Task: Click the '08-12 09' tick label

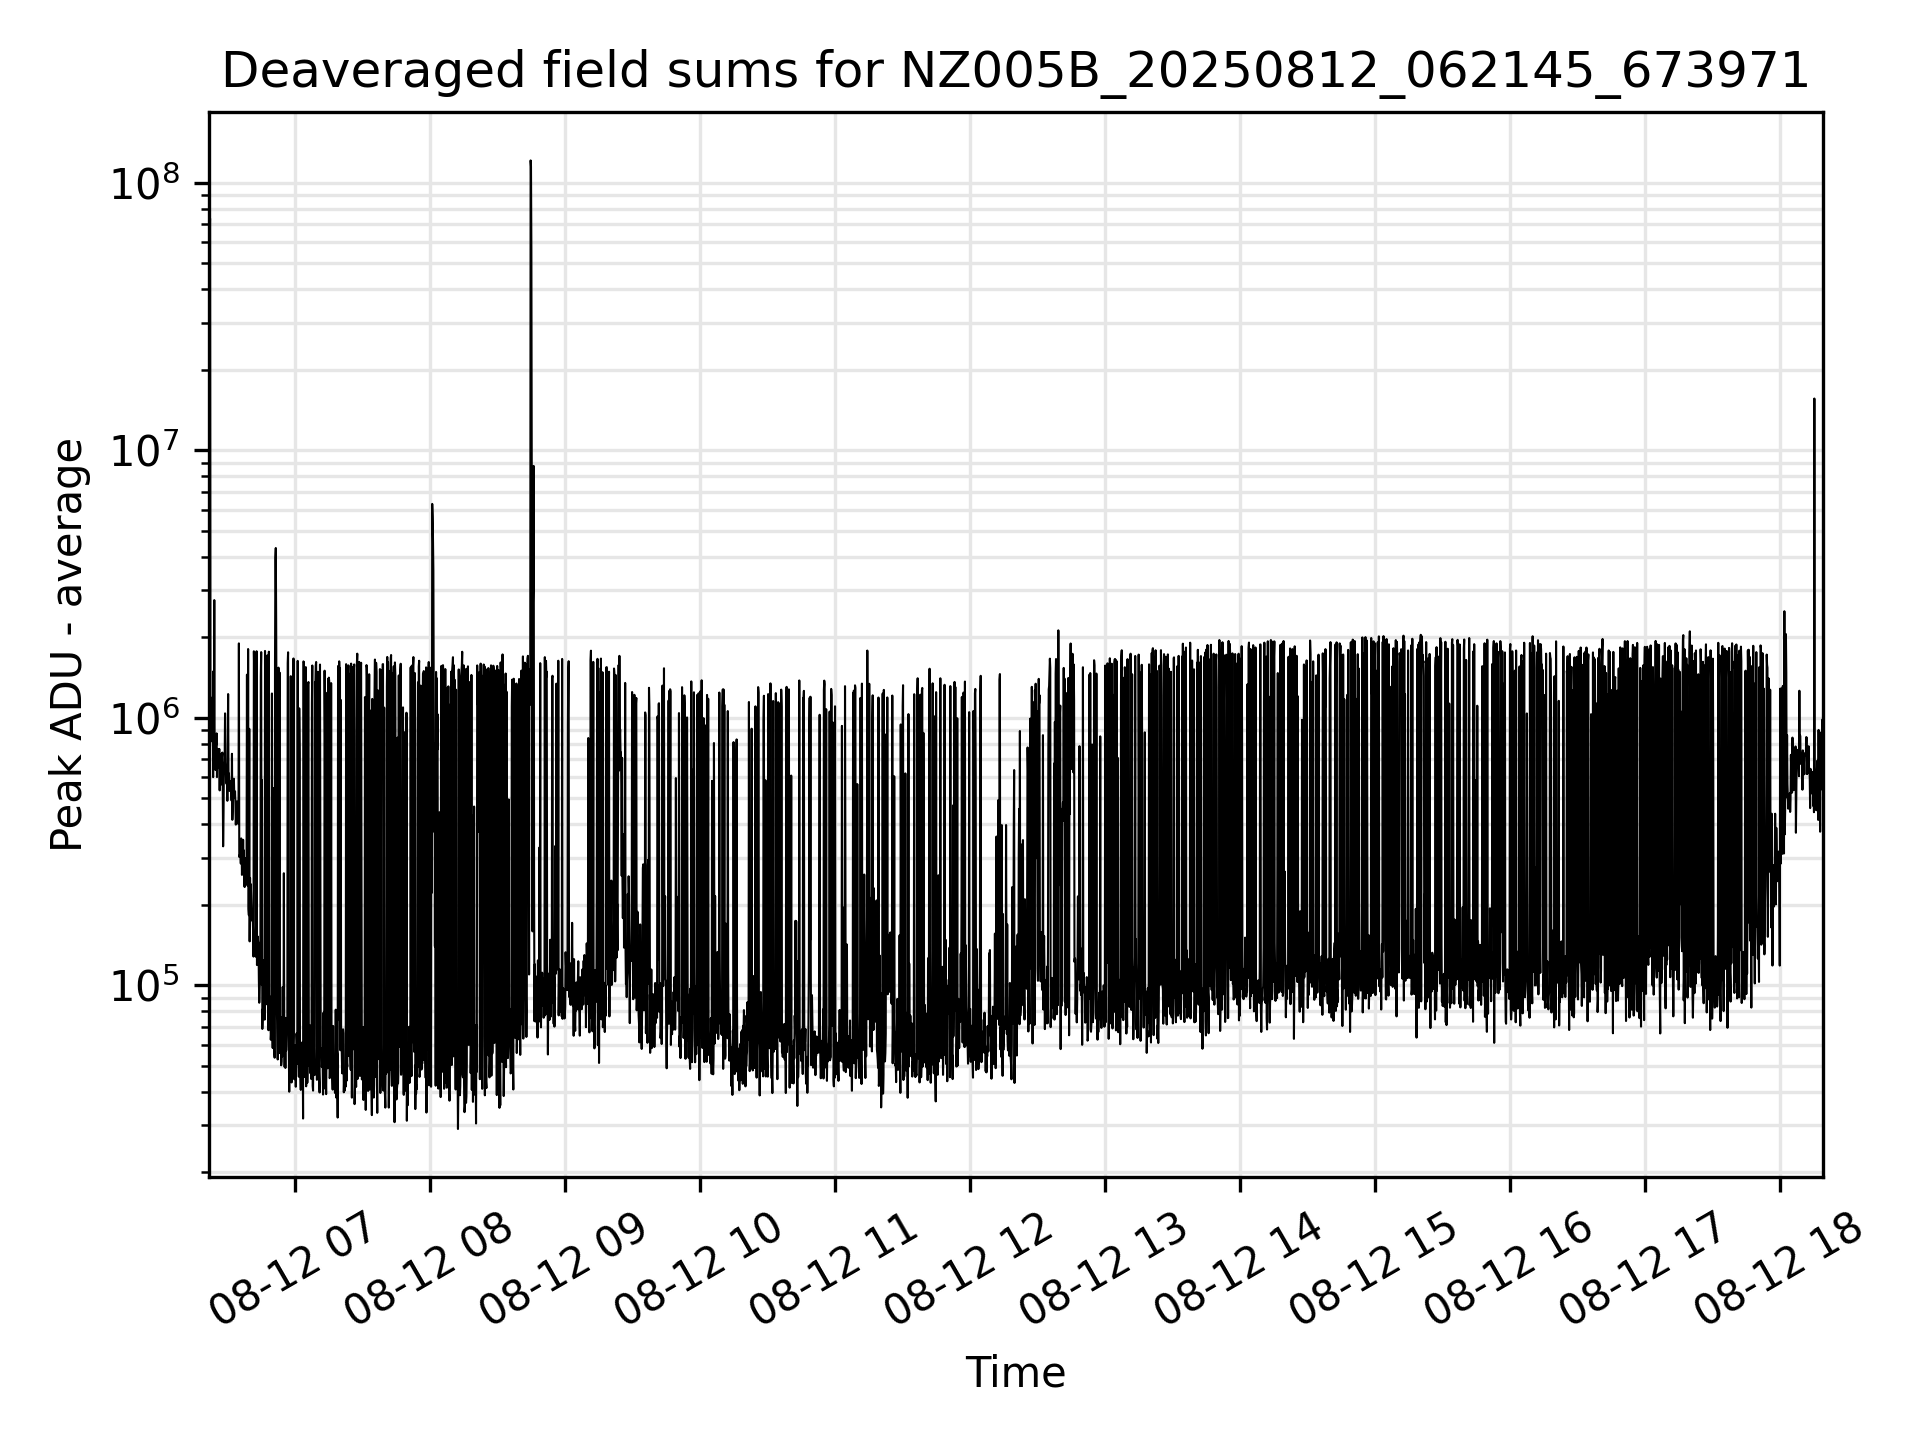Action: click(562, 1267)
